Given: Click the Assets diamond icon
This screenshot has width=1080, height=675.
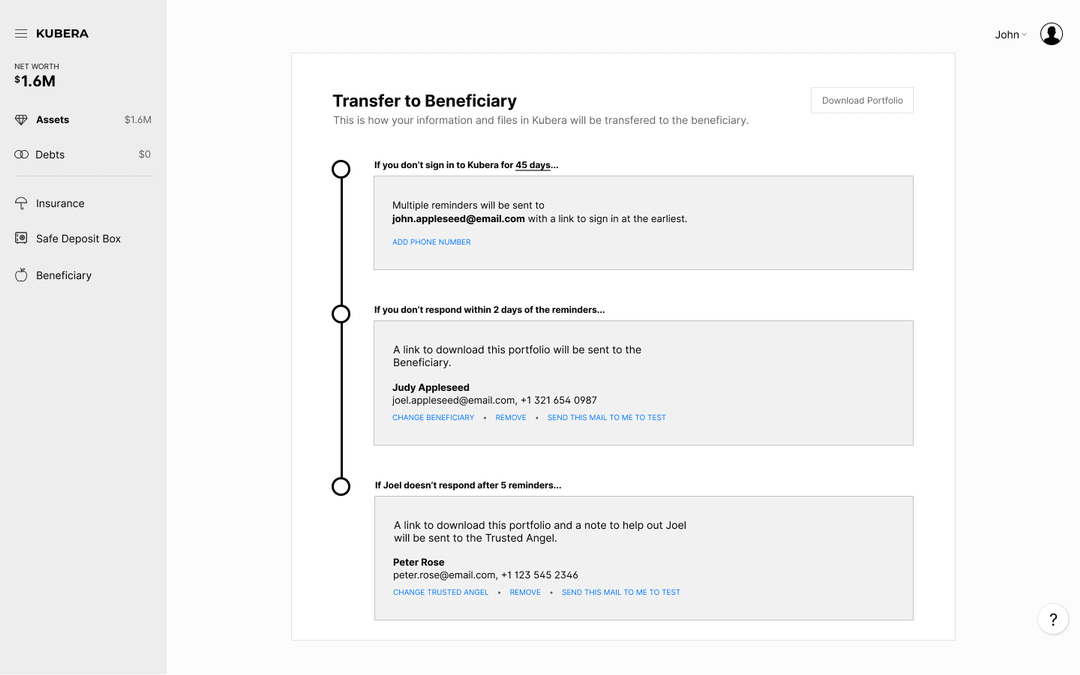Looking at the screenshot, I should 21,120.
